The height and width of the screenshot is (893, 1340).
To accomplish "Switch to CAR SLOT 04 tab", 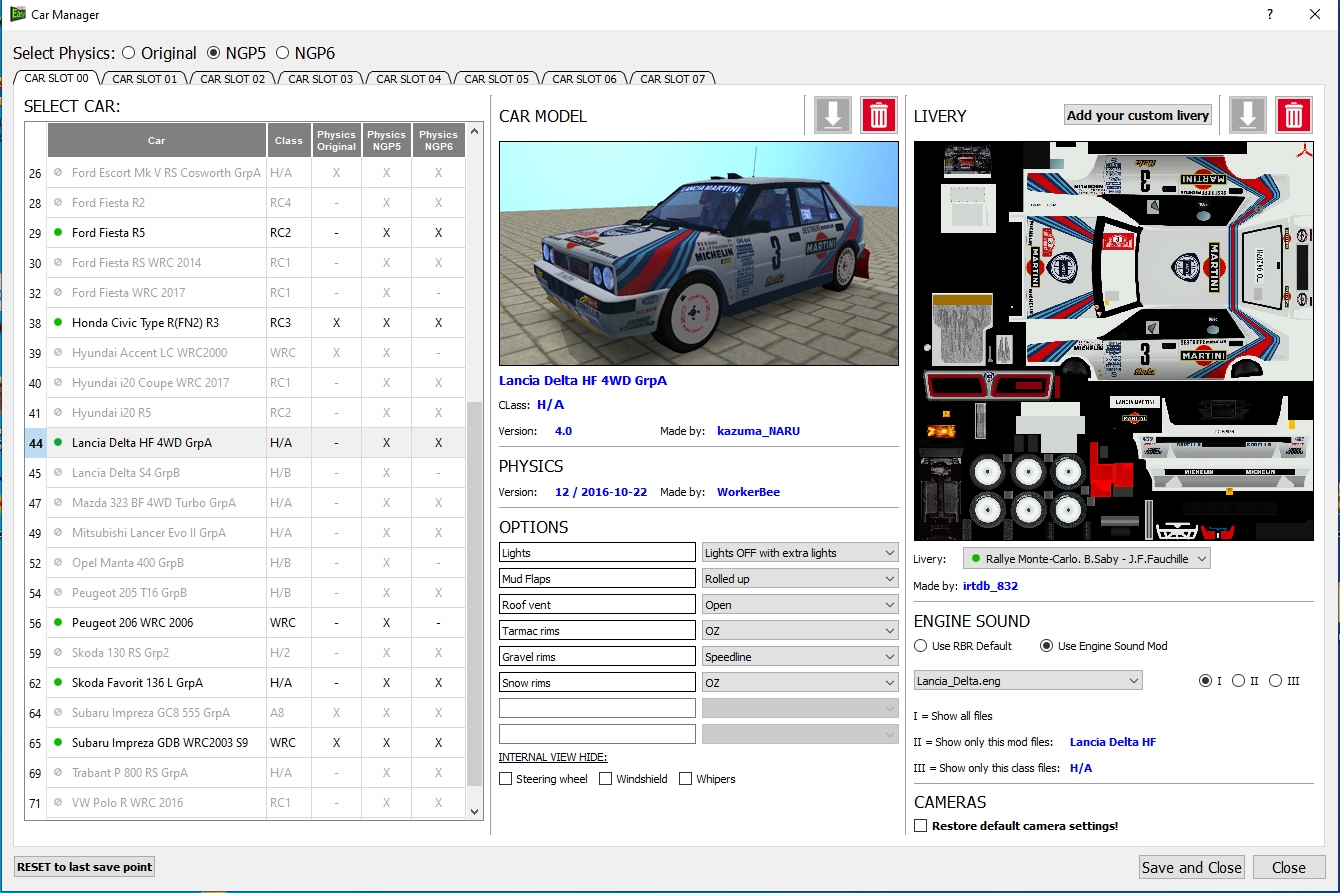I will point(408,79).
